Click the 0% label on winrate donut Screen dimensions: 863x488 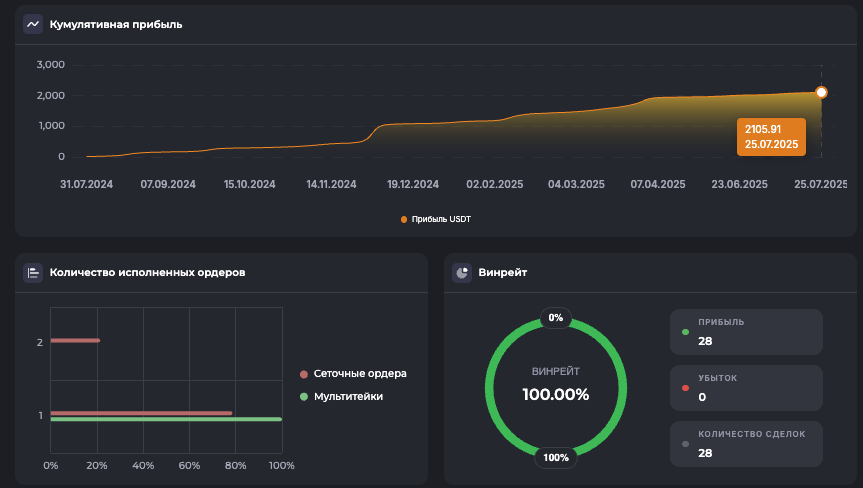tap(556, 318)
